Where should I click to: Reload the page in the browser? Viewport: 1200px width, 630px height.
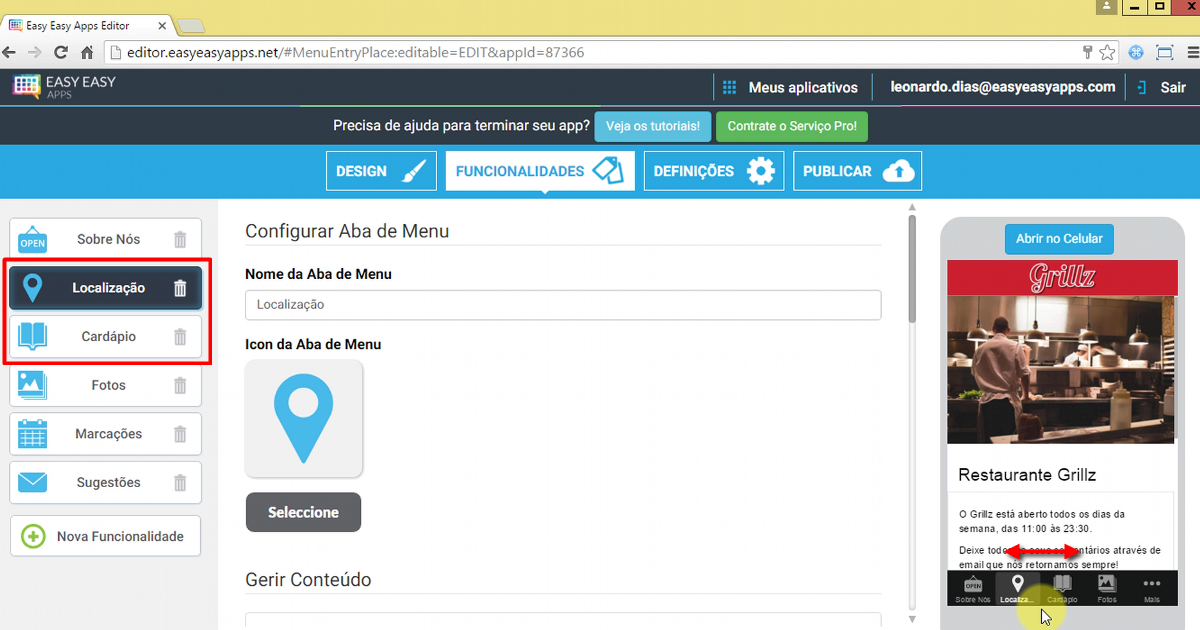click(x=61, y=52)
